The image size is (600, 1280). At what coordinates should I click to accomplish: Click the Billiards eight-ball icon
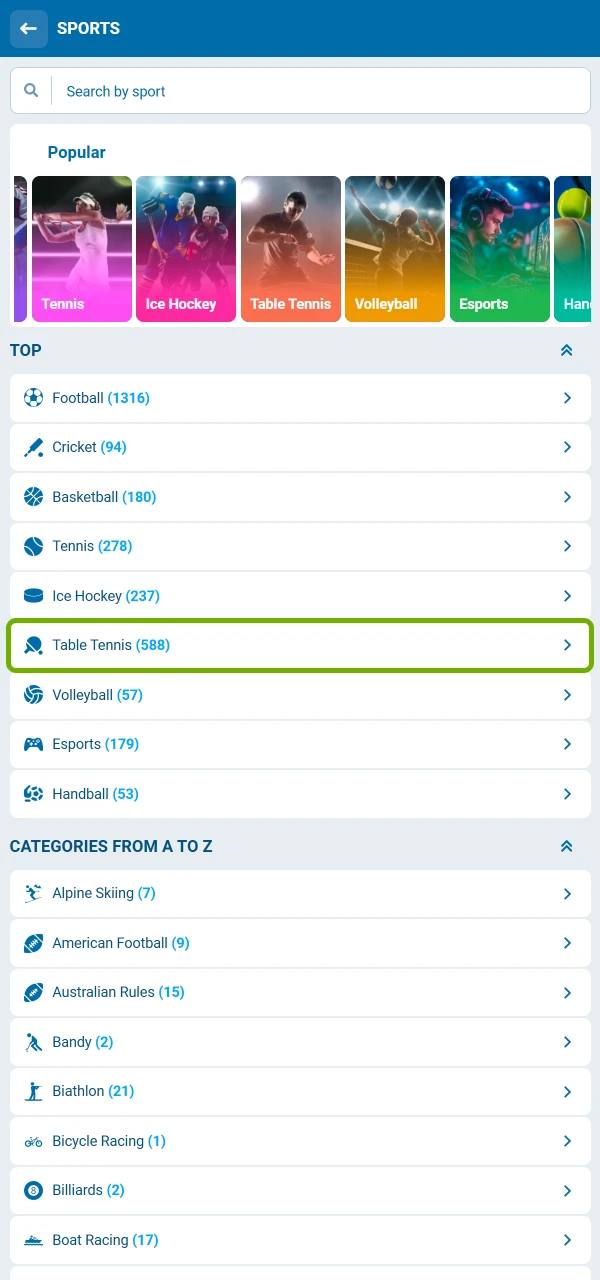tap(34, 1190)
